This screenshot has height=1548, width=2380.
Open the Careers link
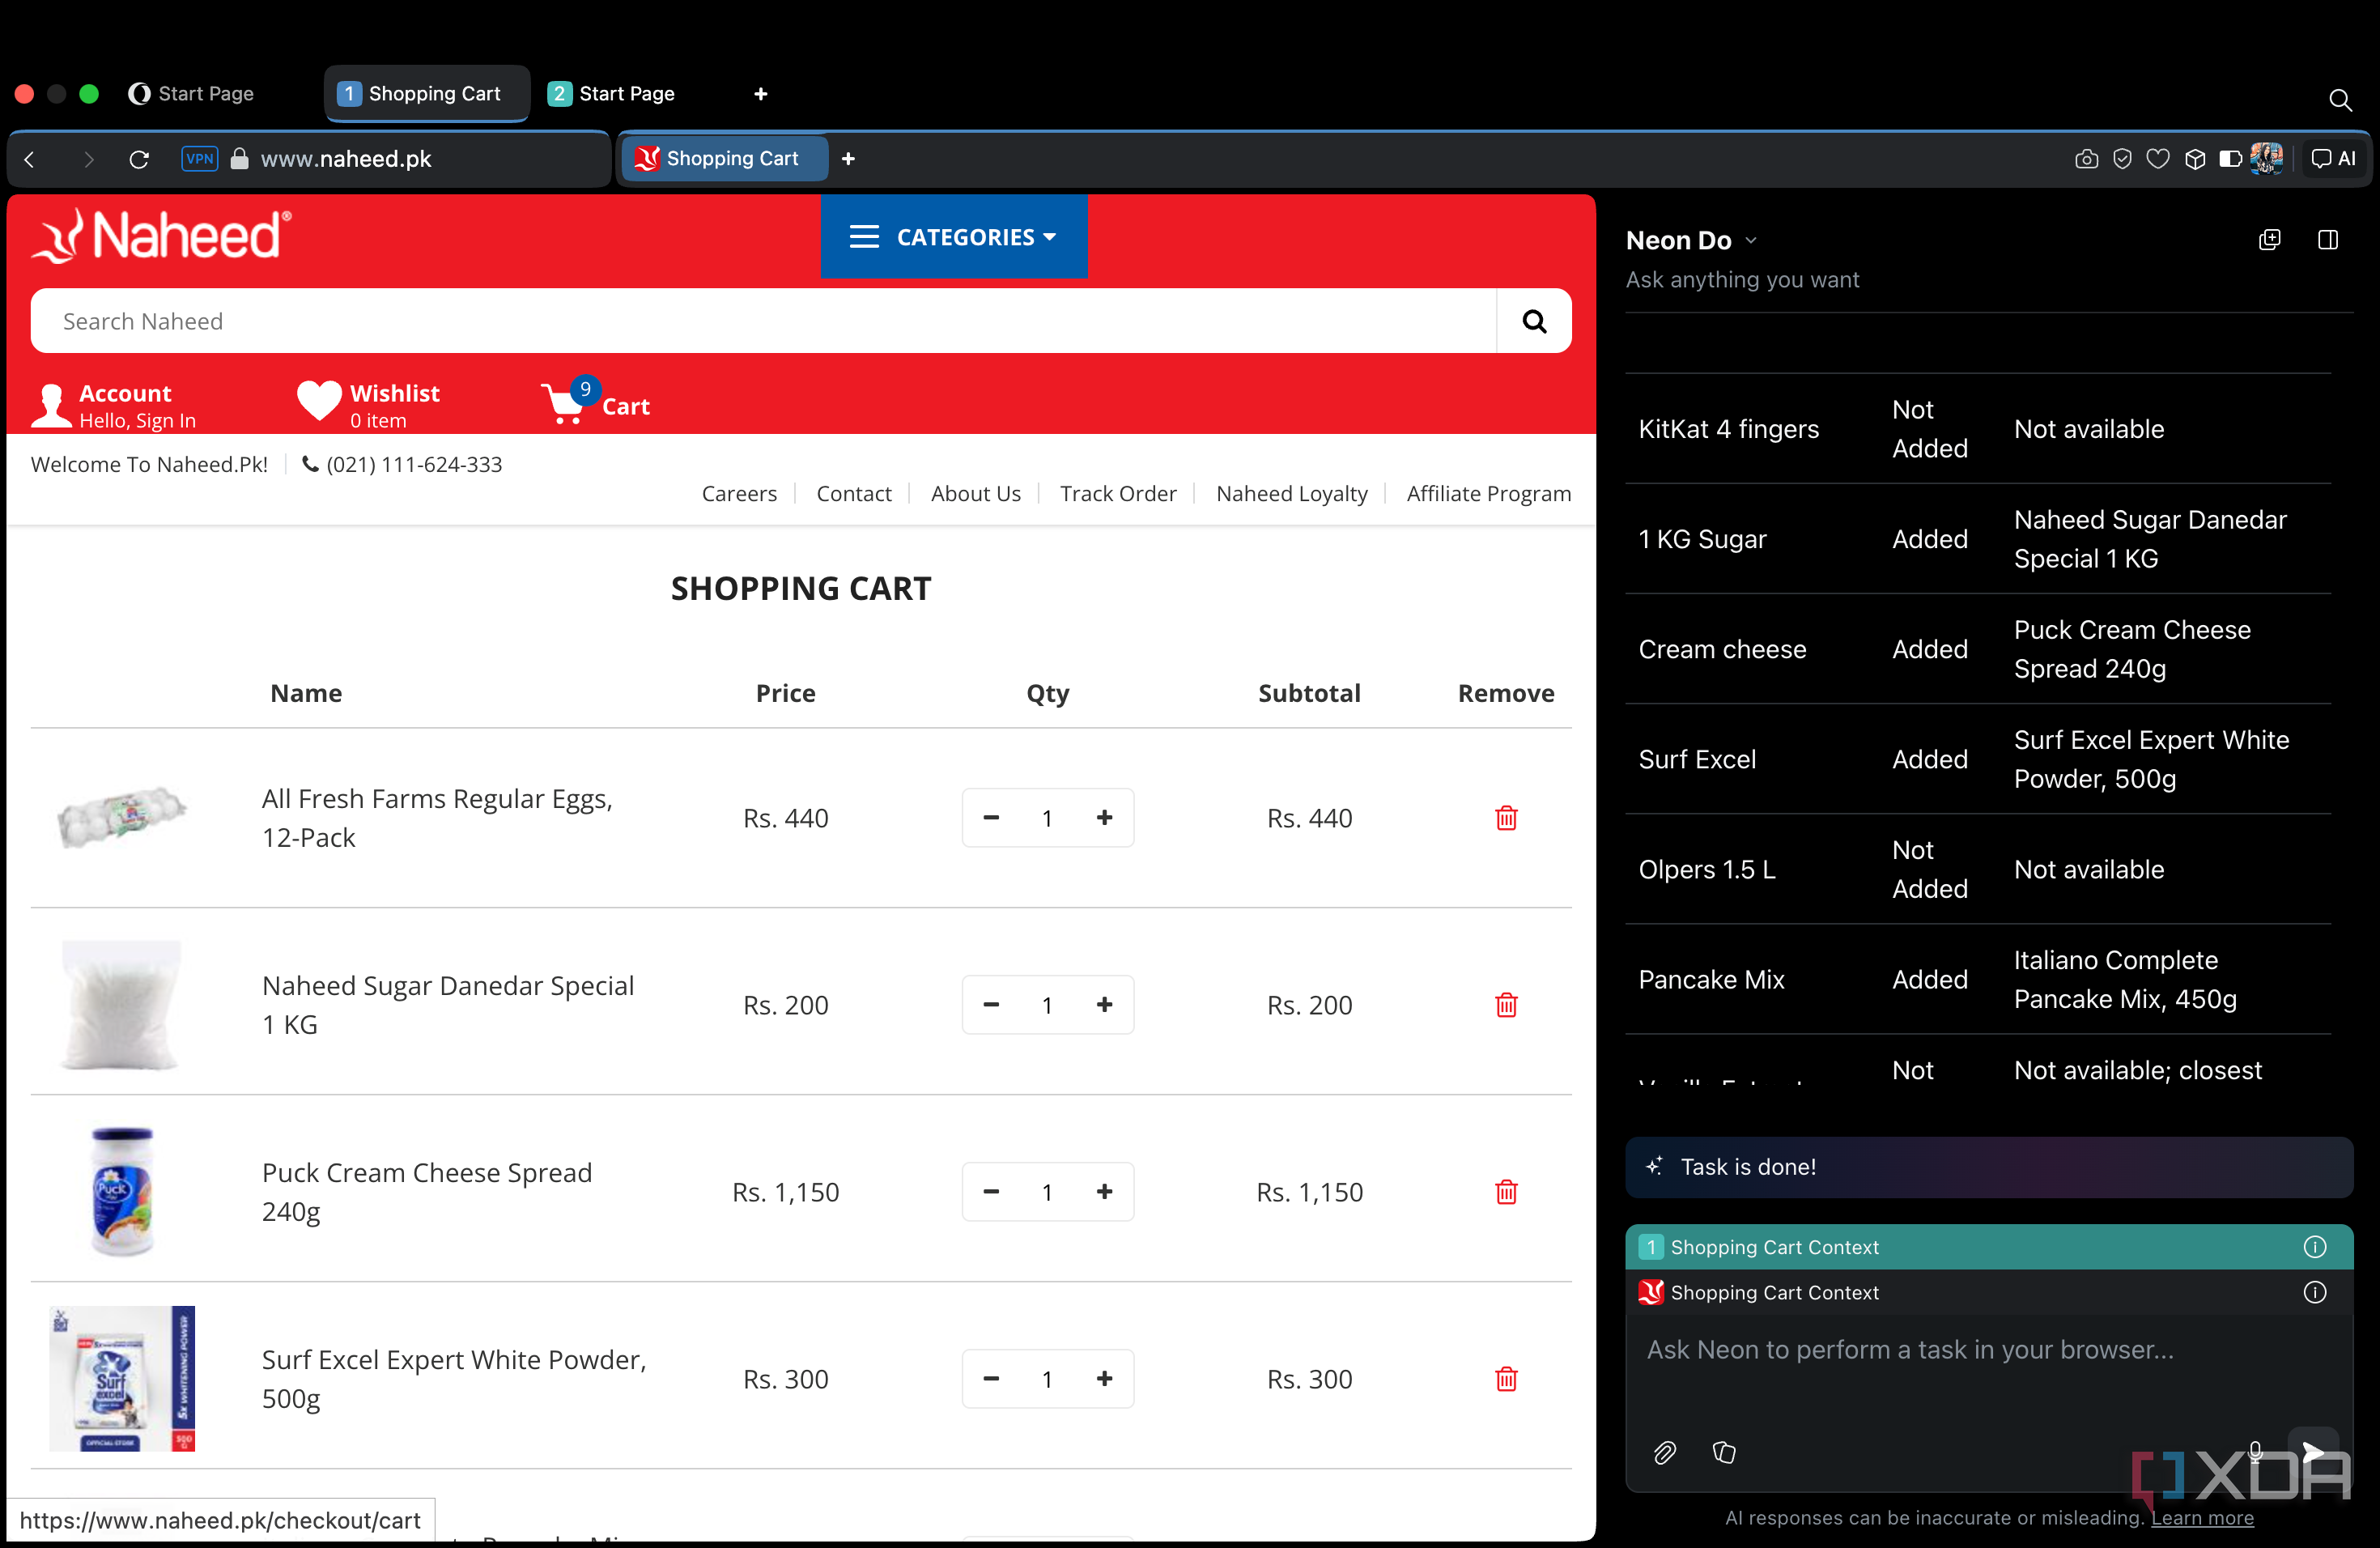tap(739, 494)
